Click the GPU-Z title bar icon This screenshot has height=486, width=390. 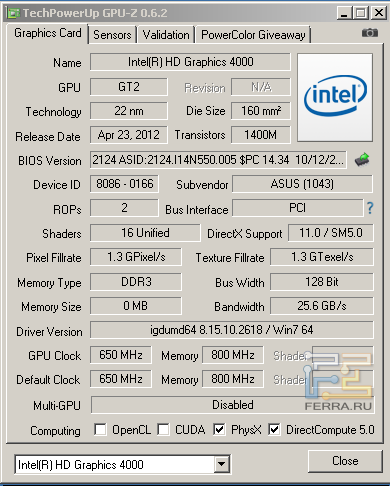pyautogui.click(x=14, y=13)
